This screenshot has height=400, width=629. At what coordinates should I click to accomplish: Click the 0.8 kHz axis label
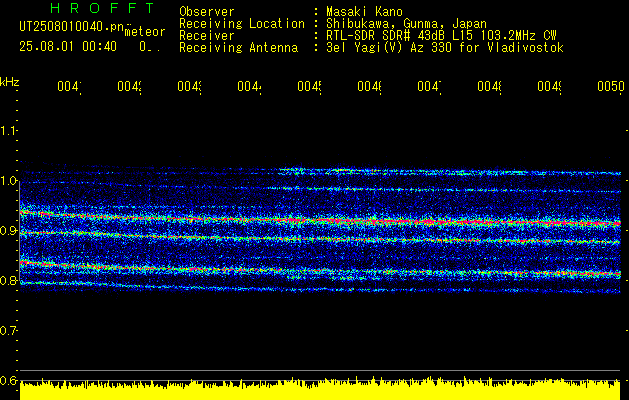pyautogui.click(x=9, y=280)
